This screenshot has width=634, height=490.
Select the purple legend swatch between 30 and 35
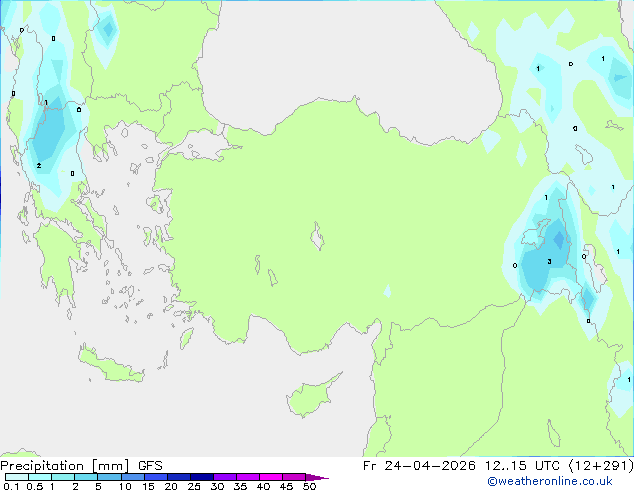point(225,477)
